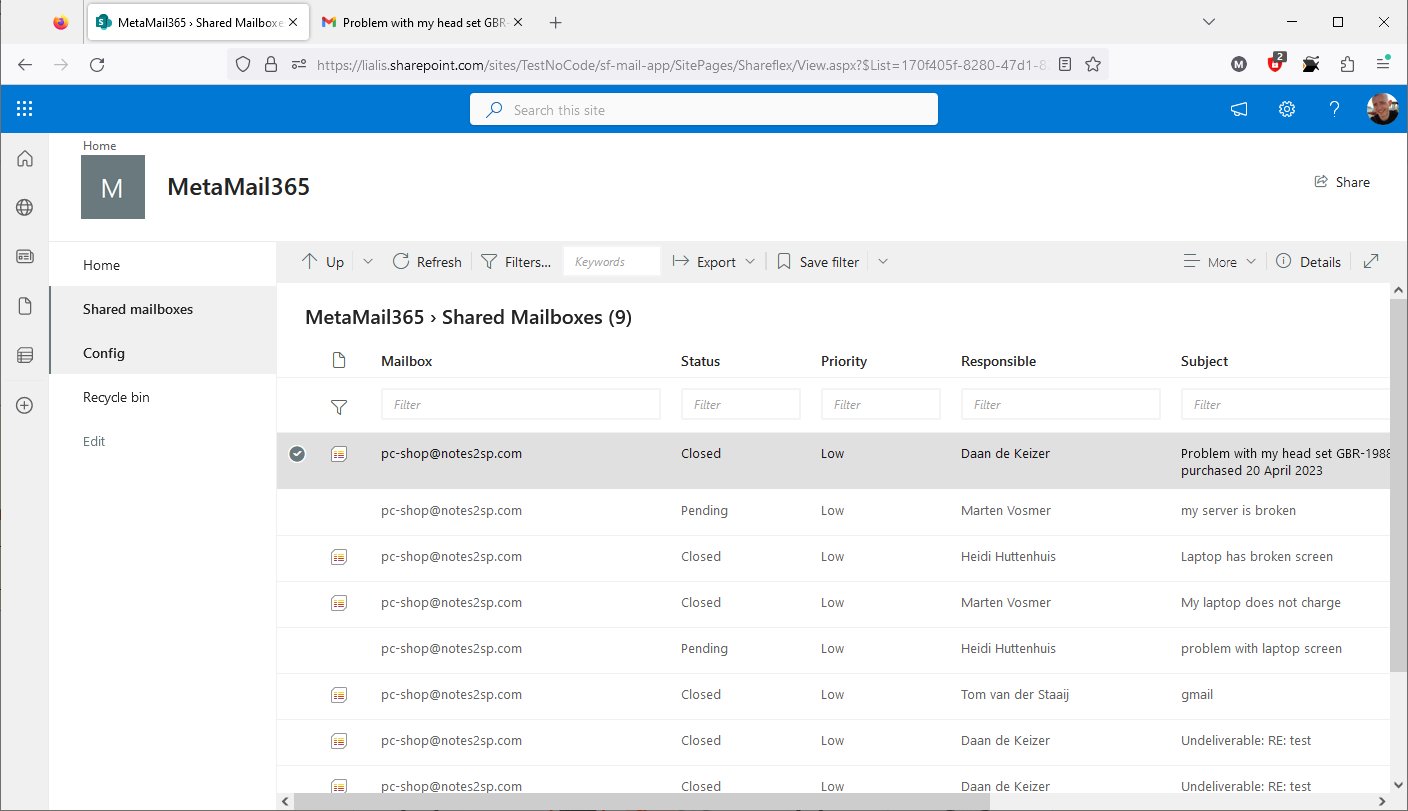Screen dimensions: 1408x811
Task: Click the Create plus icon in app bar
Action: tap(25, 405)
